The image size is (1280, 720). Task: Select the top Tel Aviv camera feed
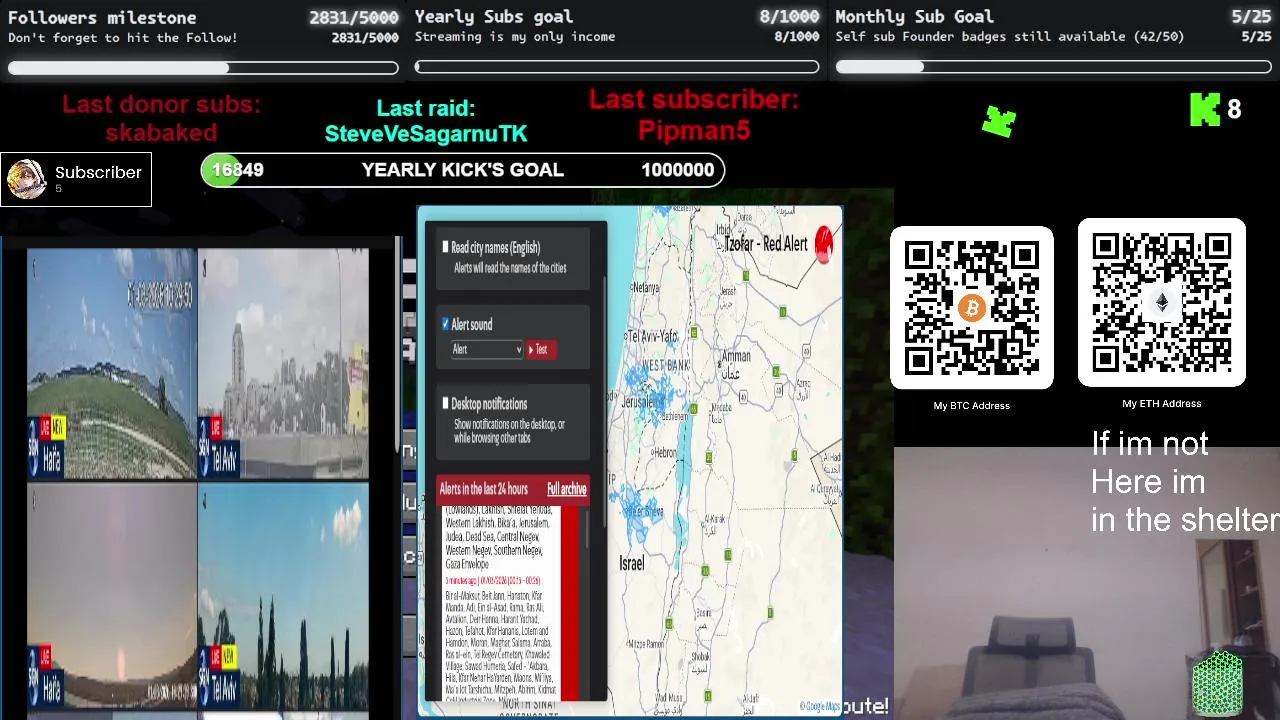(x=284, y=364)
